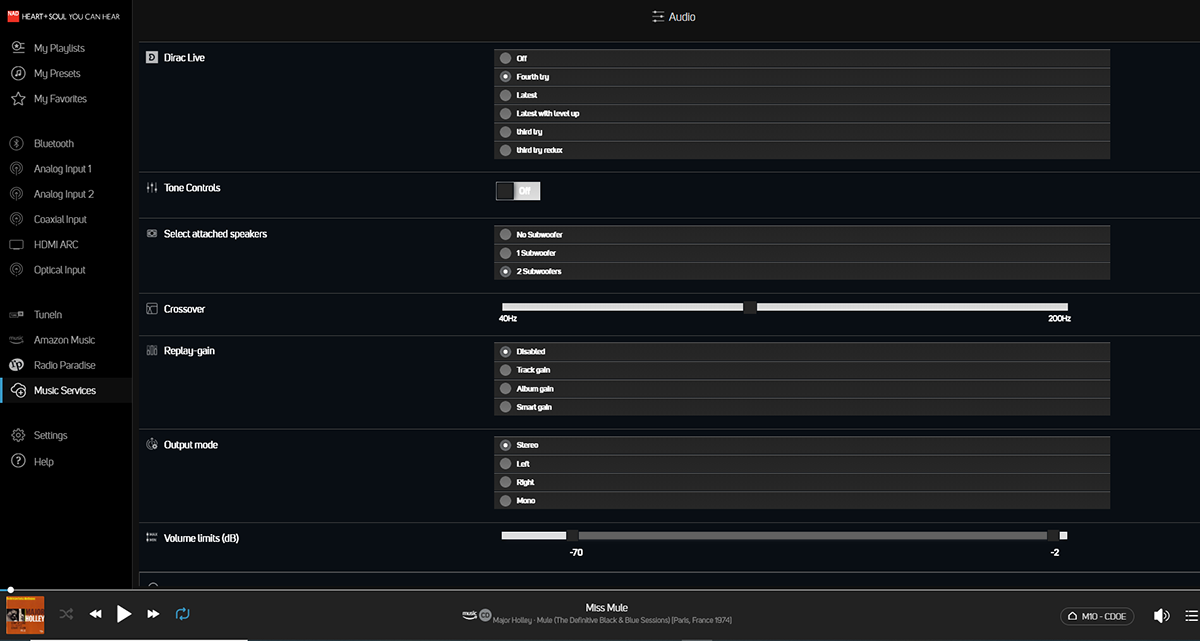The image size is (1200, 641).
Task: Select the "third try redux" Dirac filter
Action: tap(802, 150)
